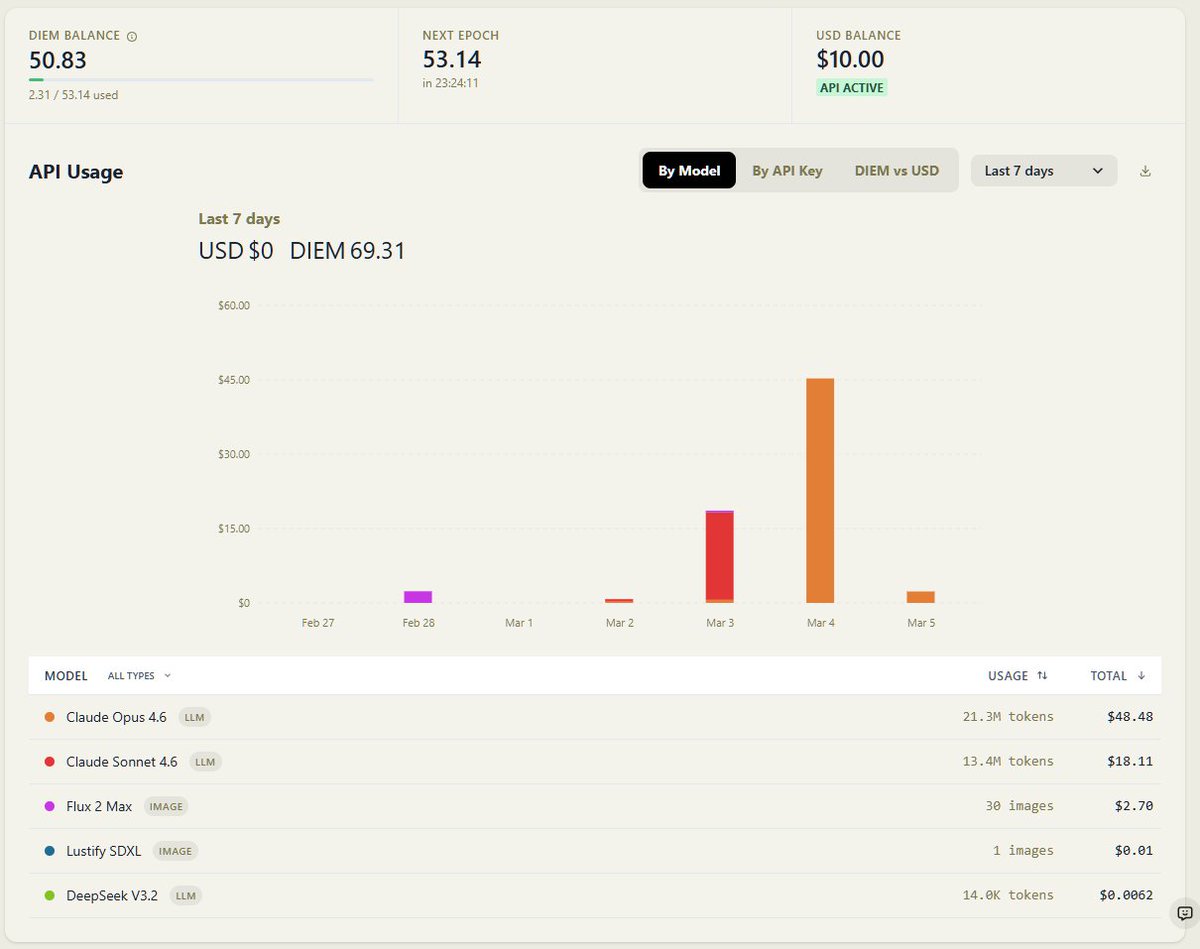Click the DIEM 69.31 summary total

[348, 251]
